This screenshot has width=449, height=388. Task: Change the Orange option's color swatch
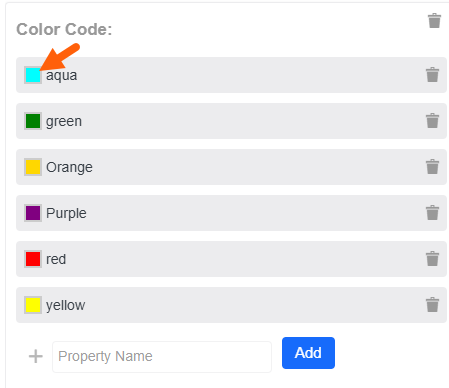pos(33,167)
